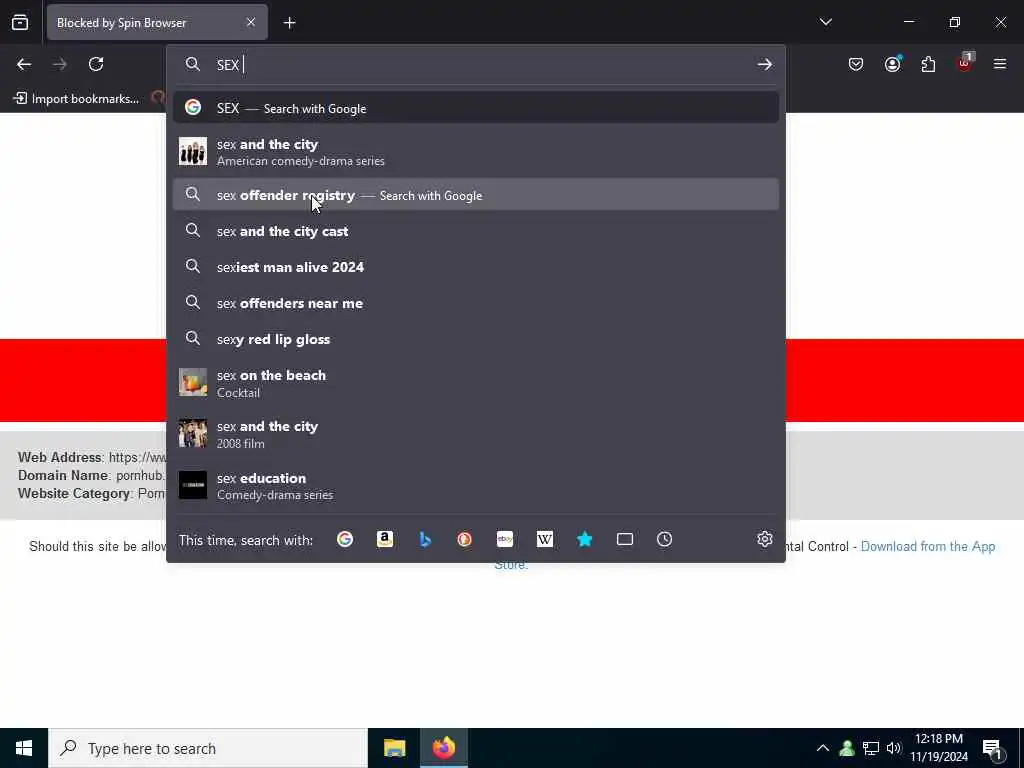The width and height of the screenshot is (1024, 768).
Task: Show hidden system tray icons
Action: pyautogui.click(x=823, y=748)
